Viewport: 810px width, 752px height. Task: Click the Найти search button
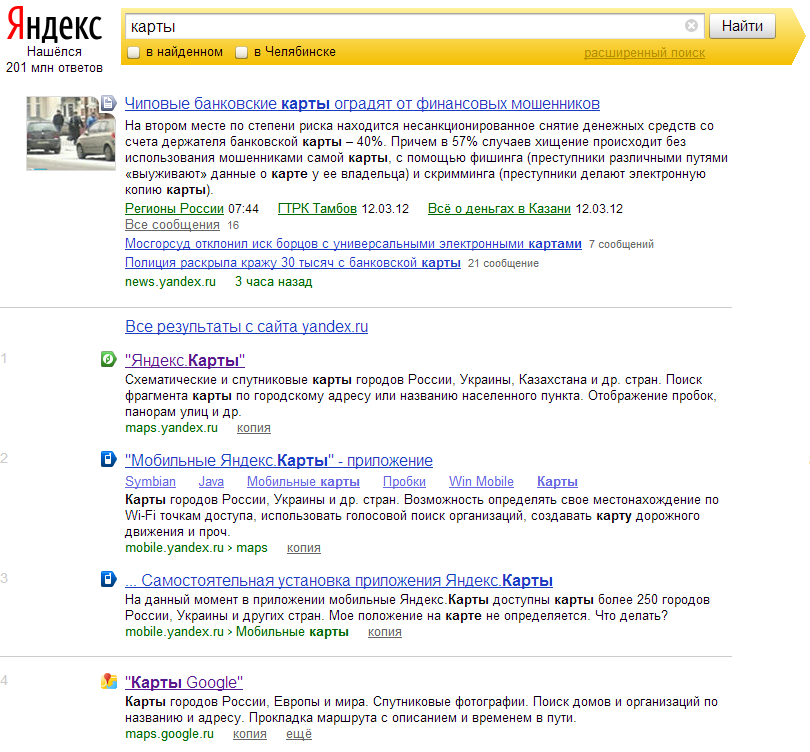point(742,26)
